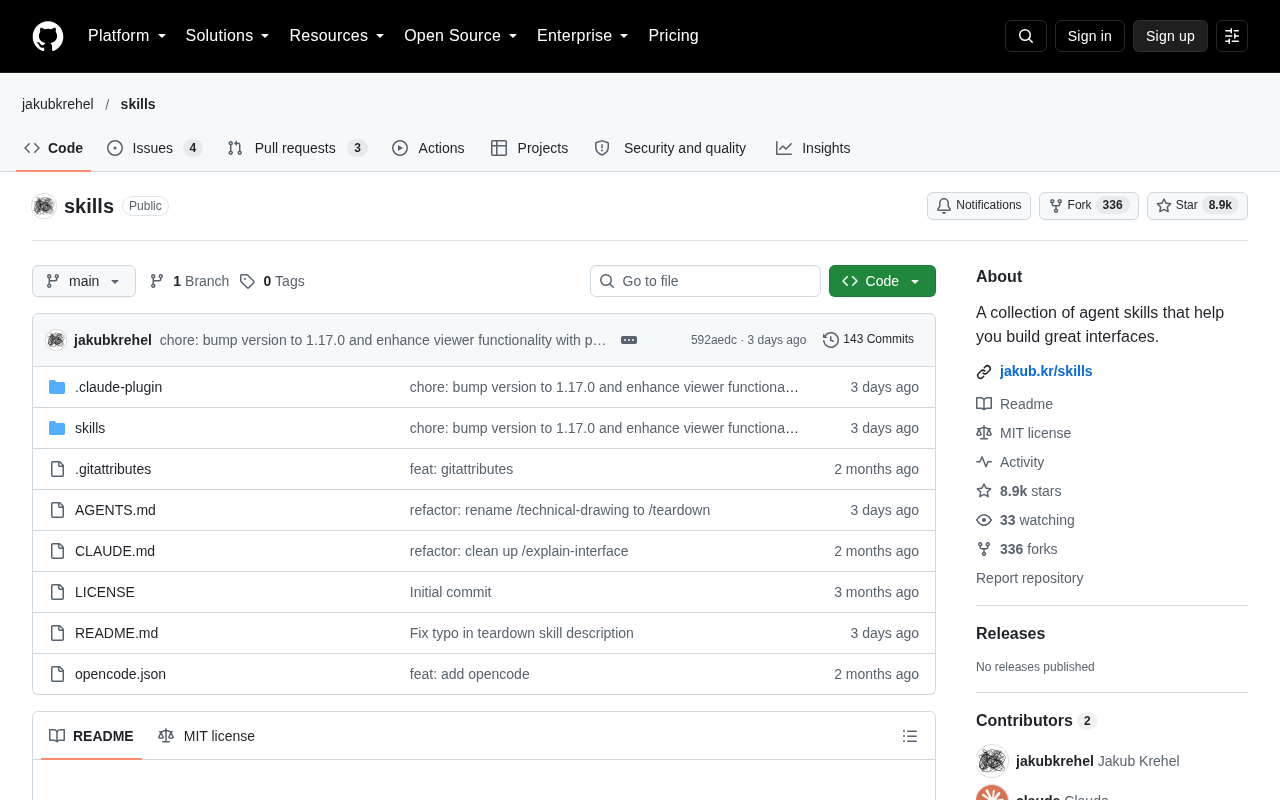Focus the Go to file field
The image size is (1280, 800).
pos(705,281)
